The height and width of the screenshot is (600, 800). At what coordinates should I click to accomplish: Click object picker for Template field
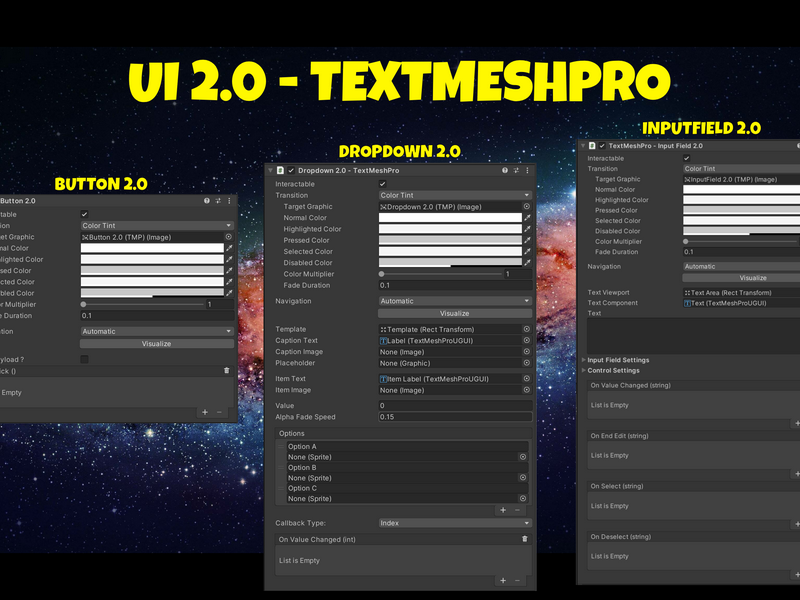(x=527, y=329)
